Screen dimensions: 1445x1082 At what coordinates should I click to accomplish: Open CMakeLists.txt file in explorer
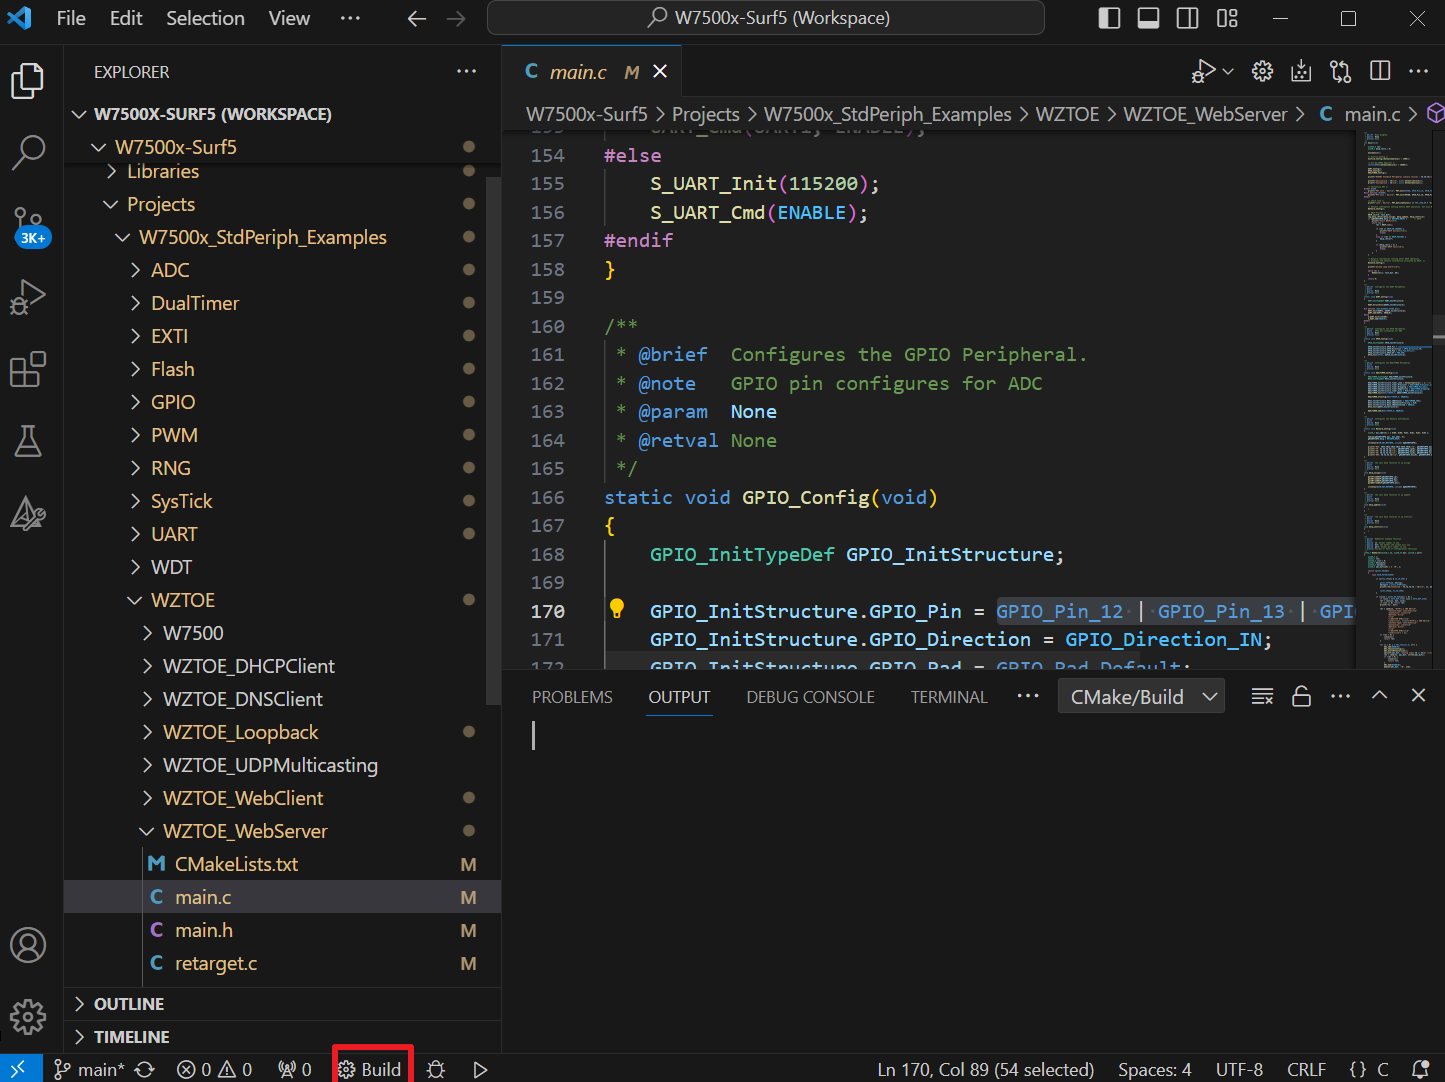[x=282, y=864]
